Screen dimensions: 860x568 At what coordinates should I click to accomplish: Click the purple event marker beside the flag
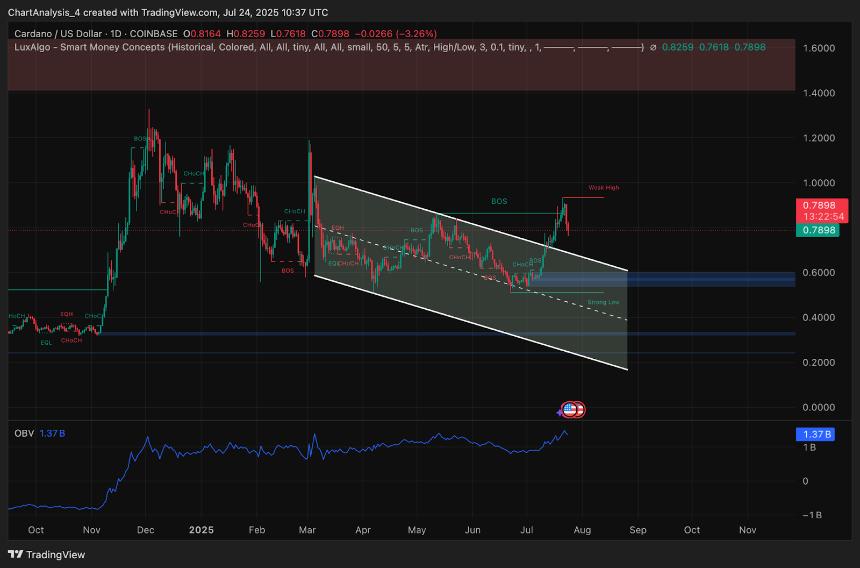pos(561,409)
